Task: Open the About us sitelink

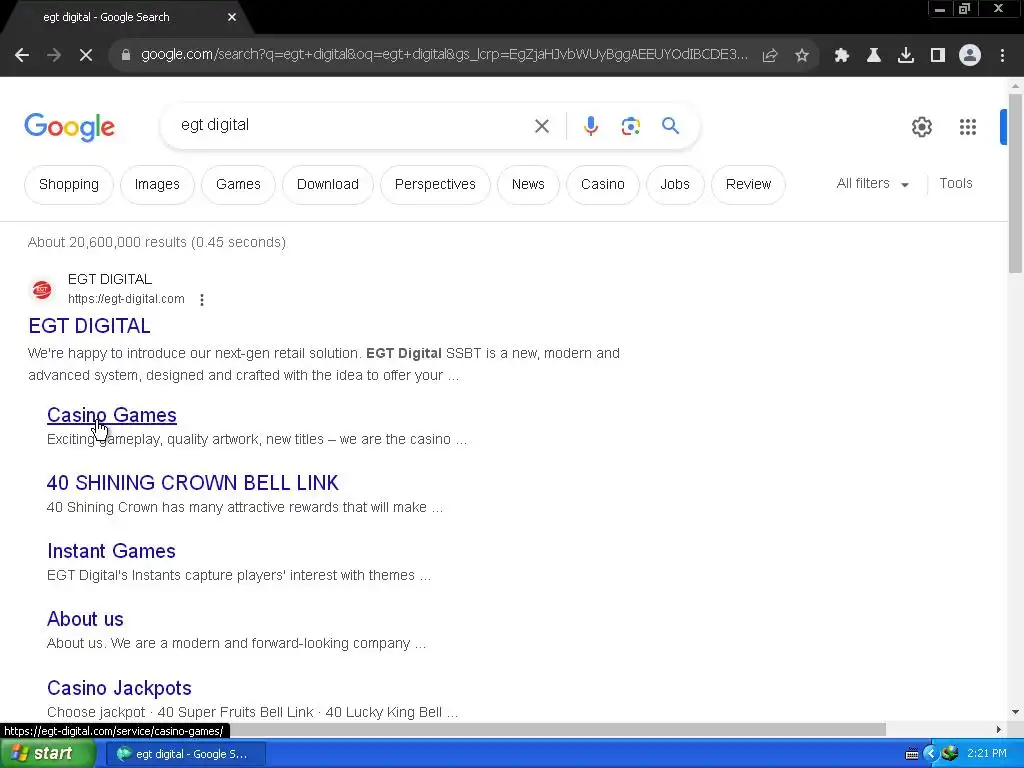Action: click(x=85, y=619)
